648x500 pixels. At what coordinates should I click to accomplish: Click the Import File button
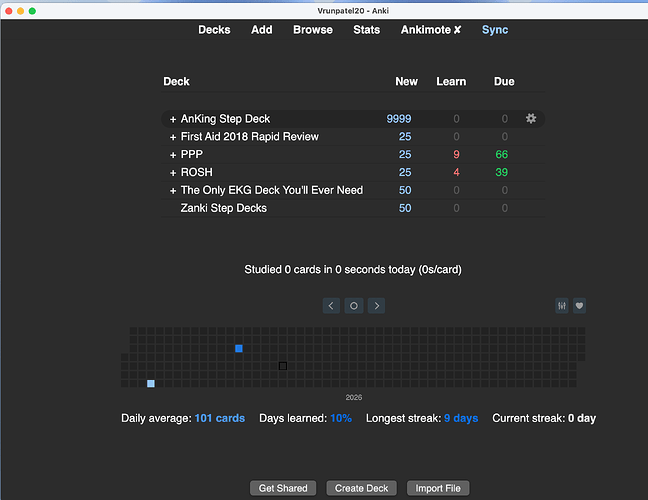click(x=438, y=488)
